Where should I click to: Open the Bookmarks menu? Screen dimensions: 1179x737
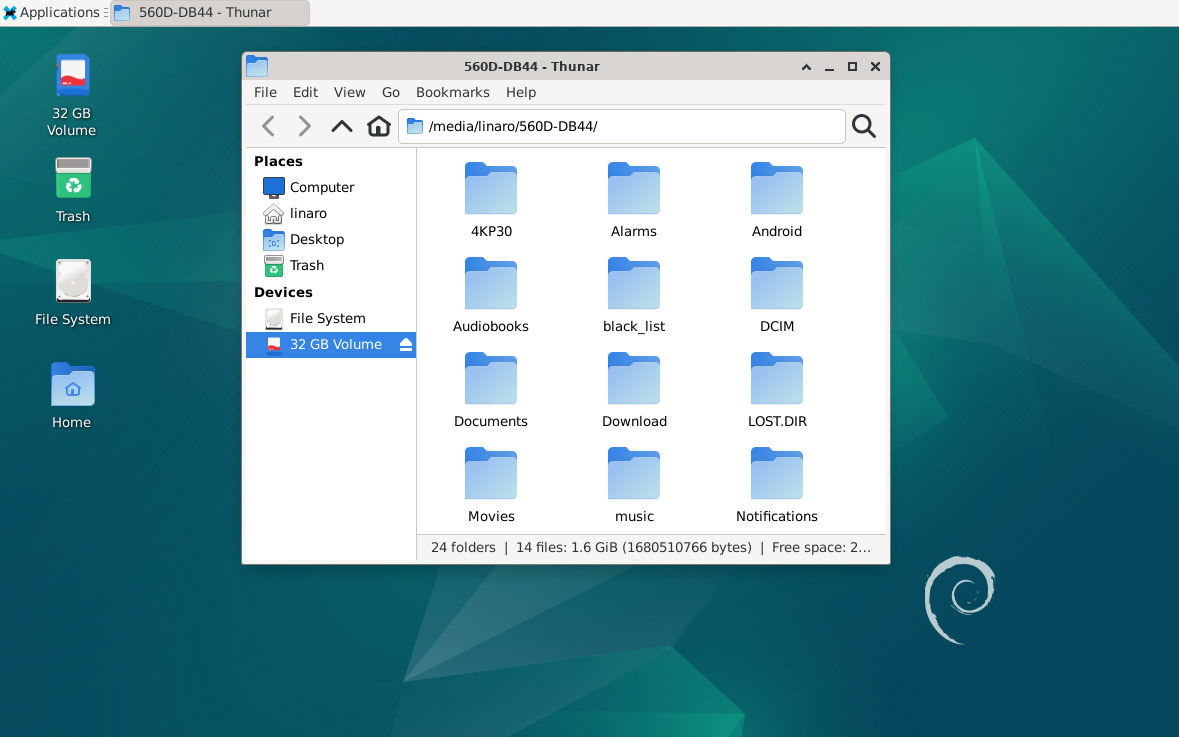452,92
